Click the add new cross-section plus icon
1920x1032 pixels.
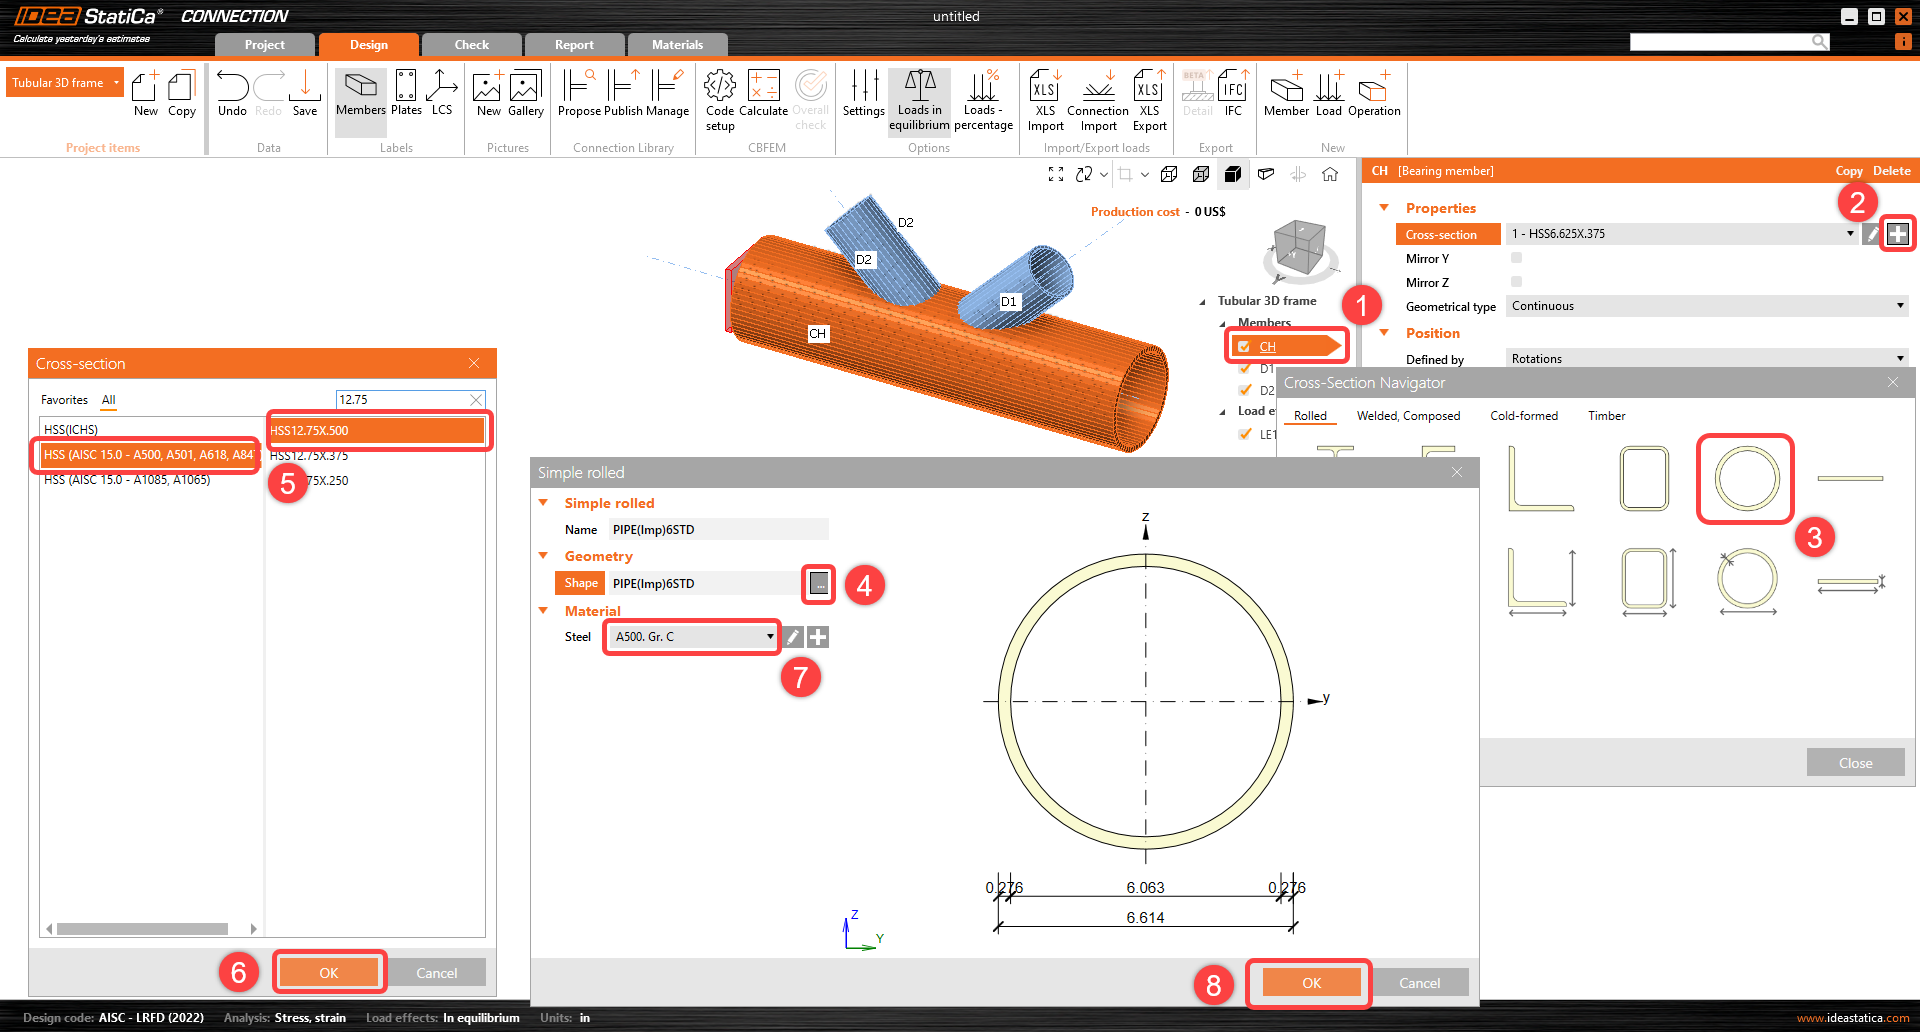pos(1897,234)
